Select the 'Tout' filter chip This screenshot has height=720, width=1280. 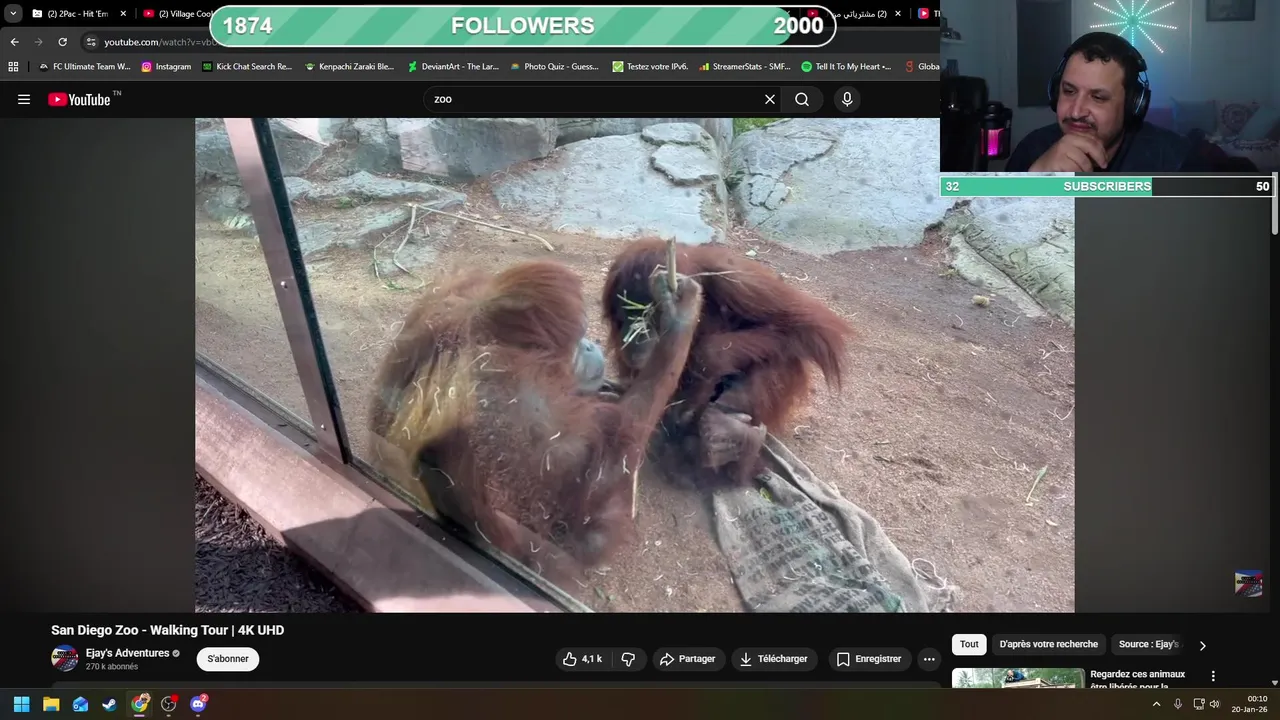(x=969, y=644)
